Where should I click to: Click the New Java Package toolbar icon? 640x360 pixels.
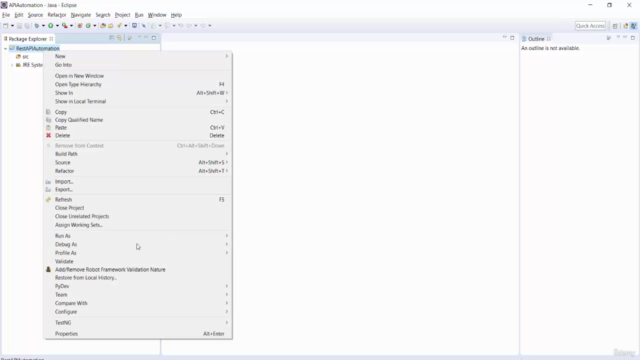(80, 26)
